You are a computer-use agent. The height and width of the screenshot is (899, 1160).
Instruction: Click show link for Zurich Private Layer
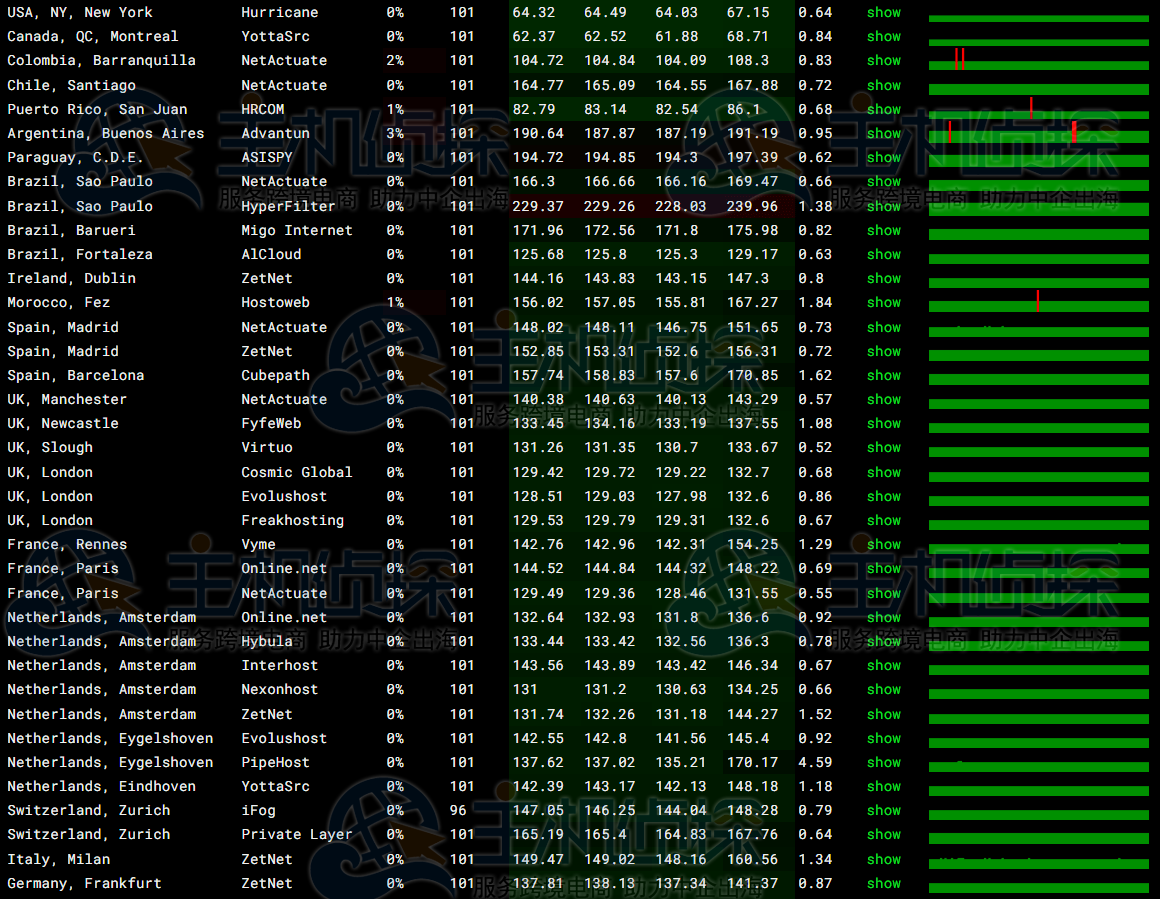coord(883,835)
